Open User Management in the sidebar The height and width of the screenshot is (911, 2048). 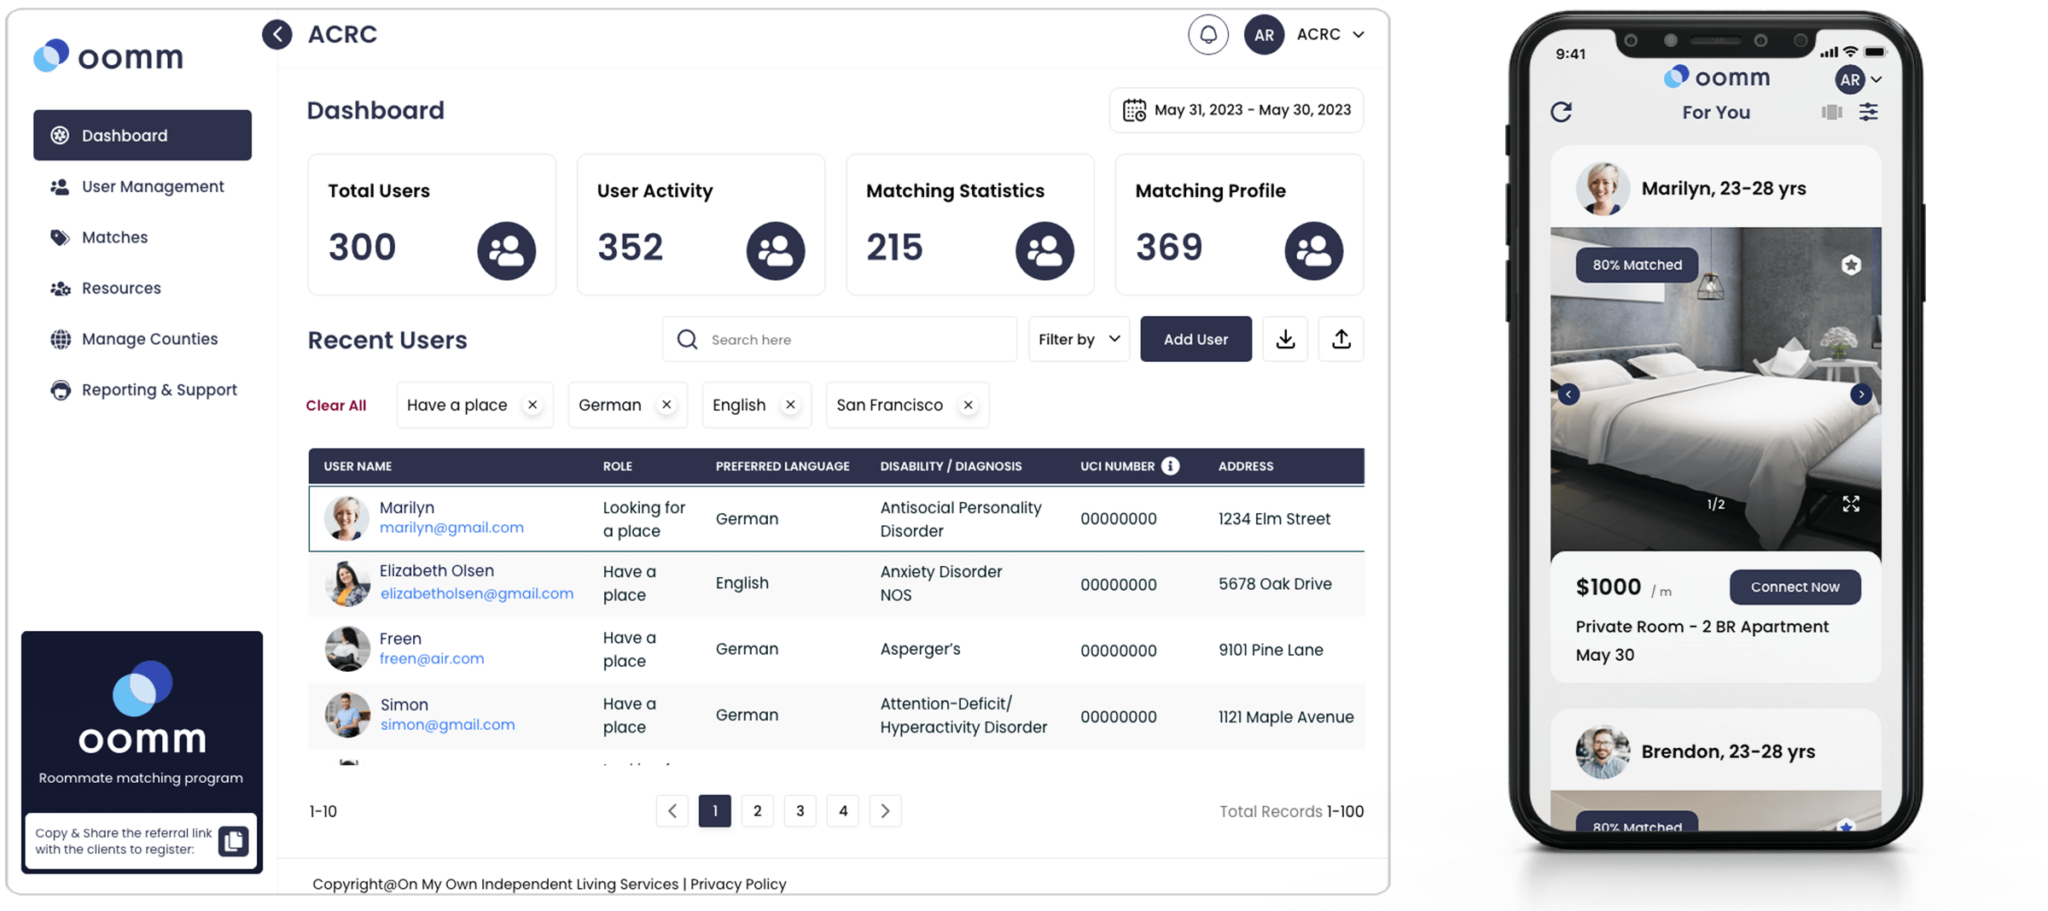[152, 187]
